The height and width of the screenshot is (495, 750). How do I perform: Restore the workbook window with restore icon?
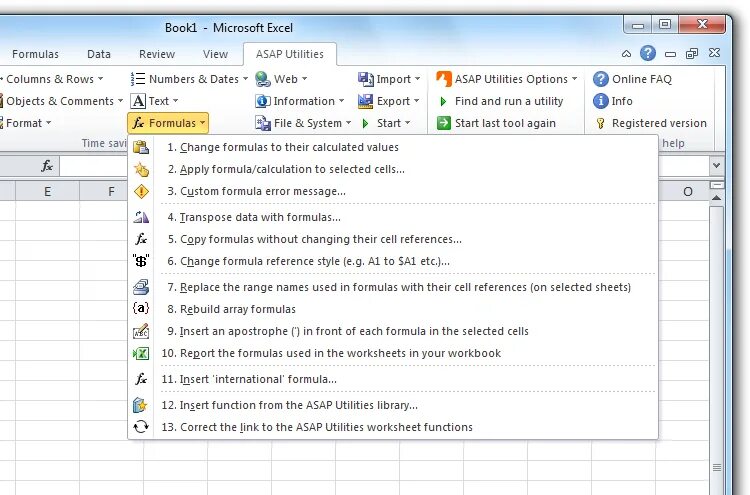pyautogui.click(x=692, y=54)
